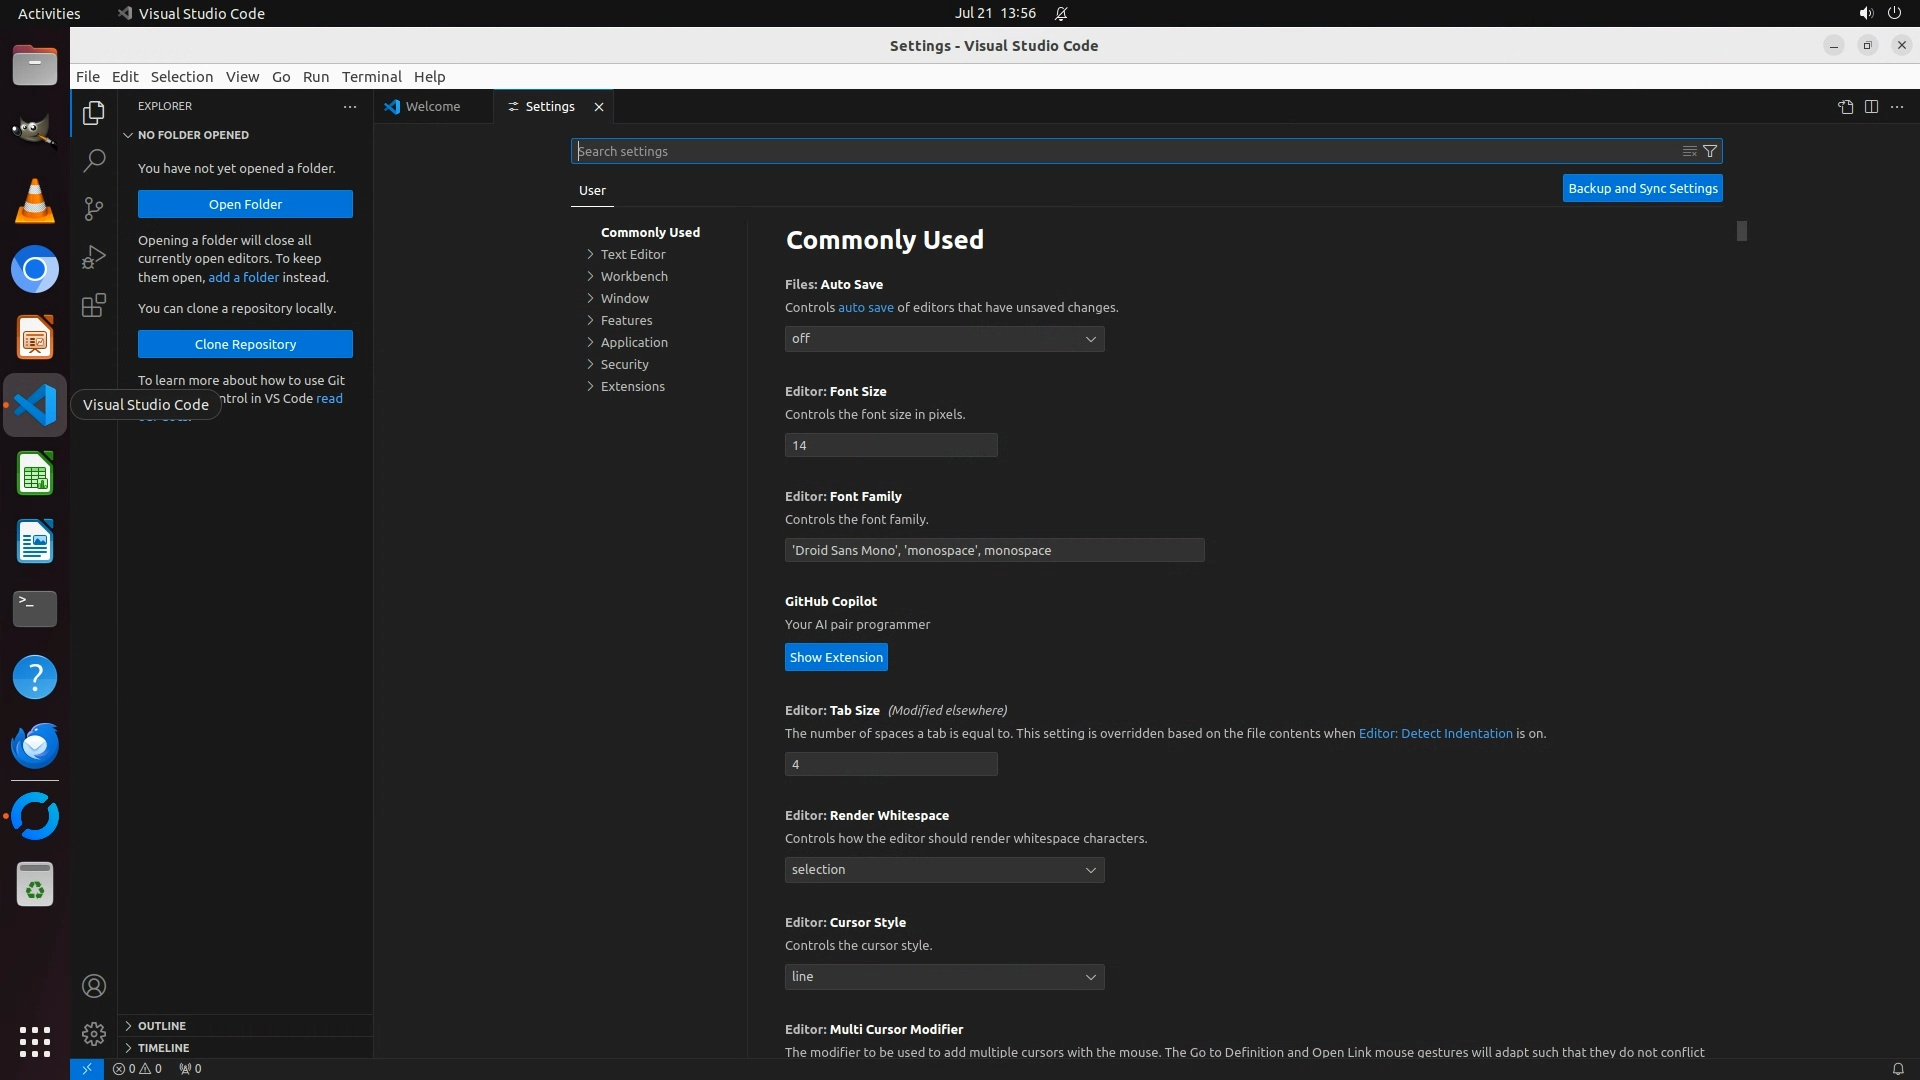Click the Editor: Detect Indentation link
Image resolution: width=1920 pixels, height=1080 pixels.
coord(1435,733)
